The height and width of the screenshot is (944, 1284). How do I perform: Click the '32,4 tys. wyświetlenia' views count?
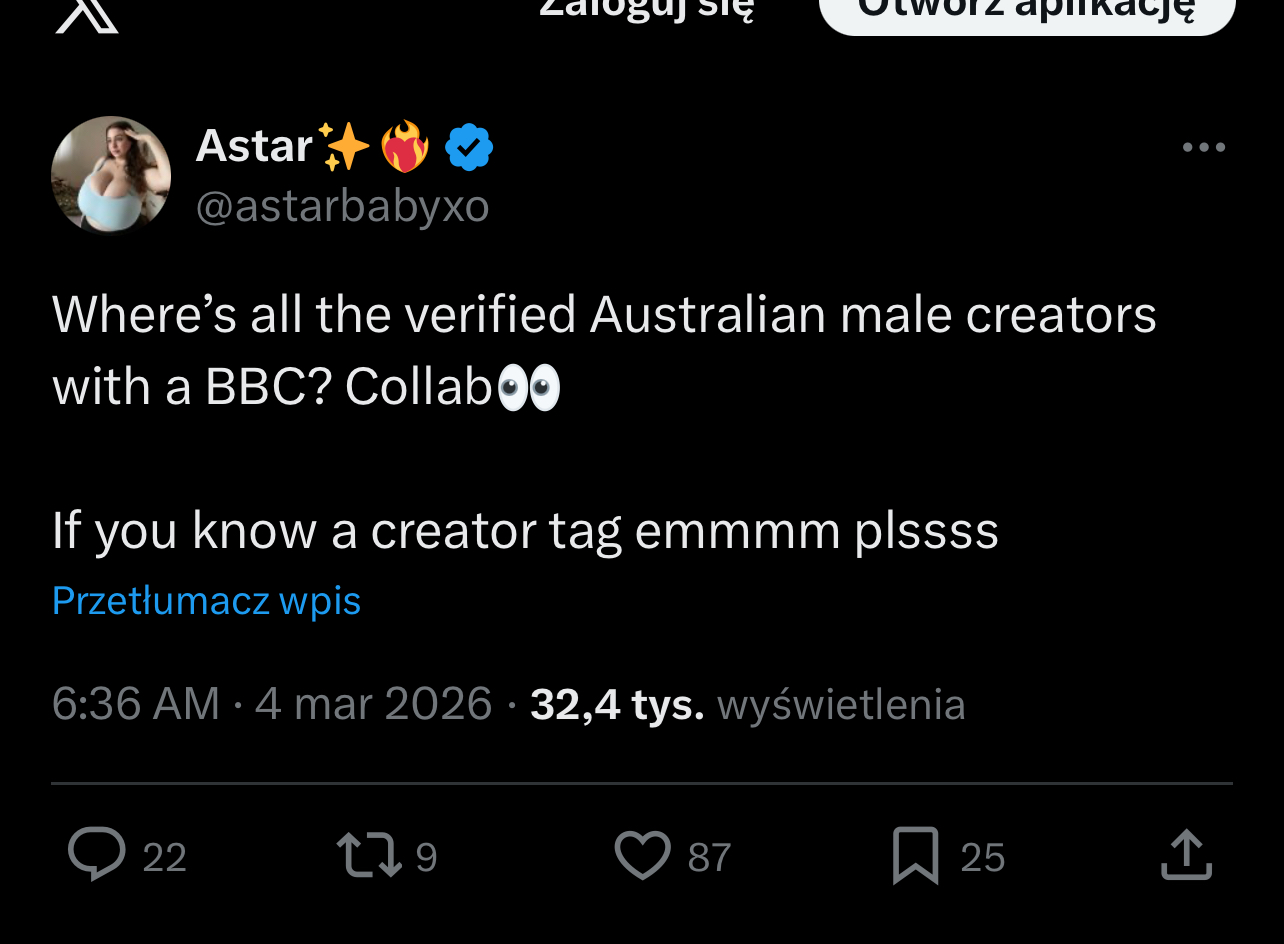747,704
